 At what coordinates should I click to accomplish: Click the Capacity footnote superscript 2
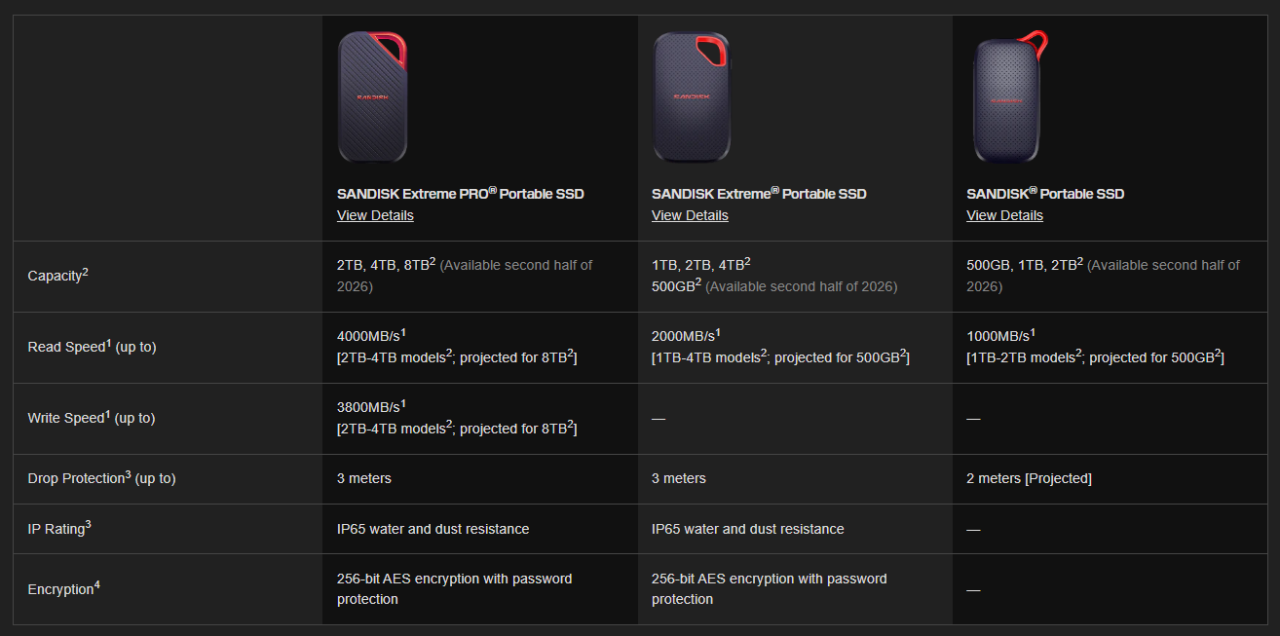coord(86,270)
